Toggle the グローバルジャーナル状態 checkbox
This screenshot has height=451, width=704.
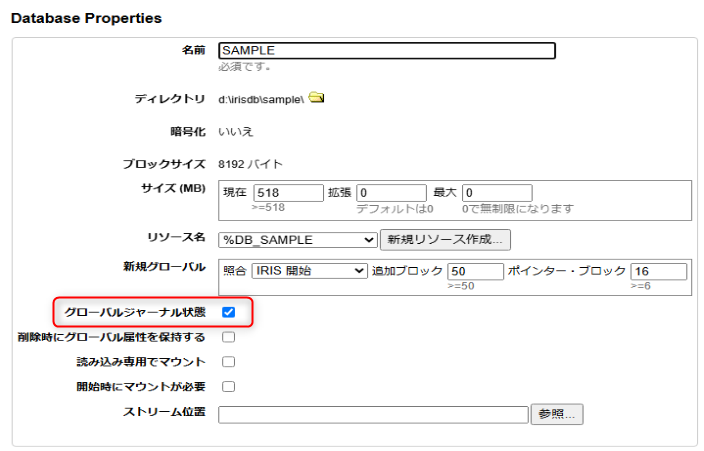[228, 312]
